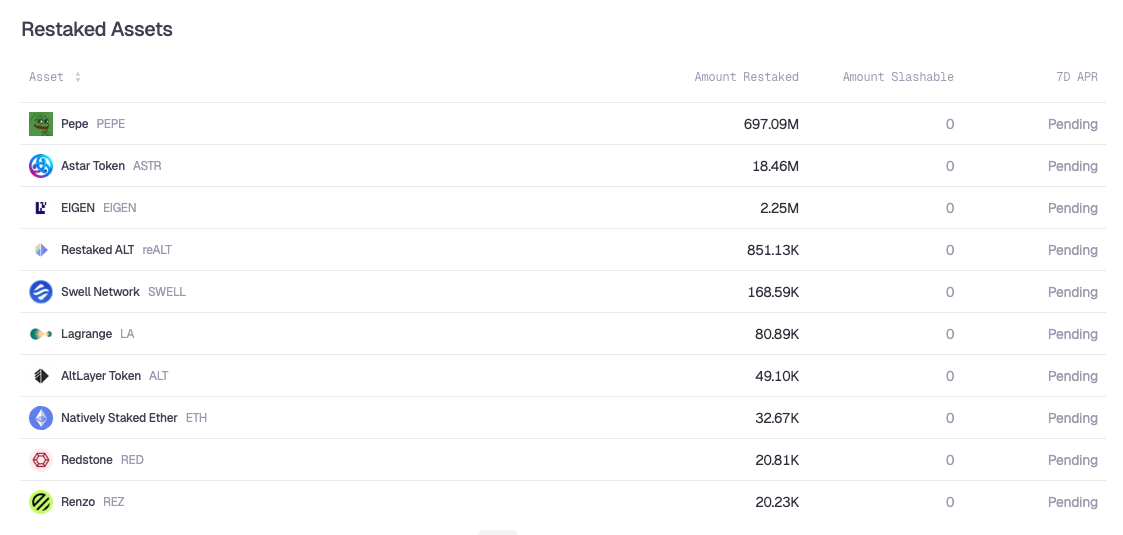Click the EIGEN token logo
The image size is (1123, 535).
point(41,208)
